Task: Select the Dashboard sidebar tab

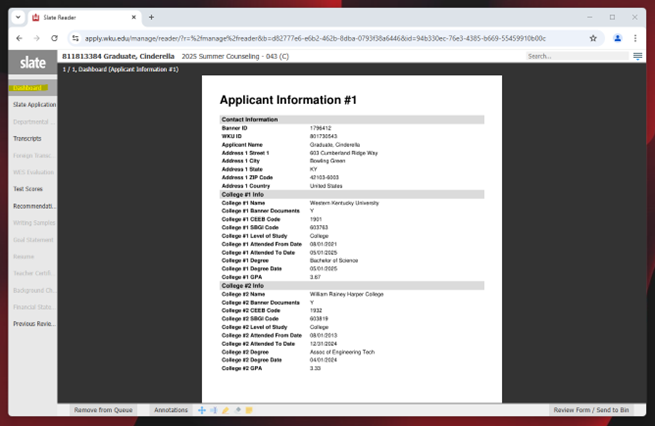Action: pyautogui.click(x=28, y=88)
